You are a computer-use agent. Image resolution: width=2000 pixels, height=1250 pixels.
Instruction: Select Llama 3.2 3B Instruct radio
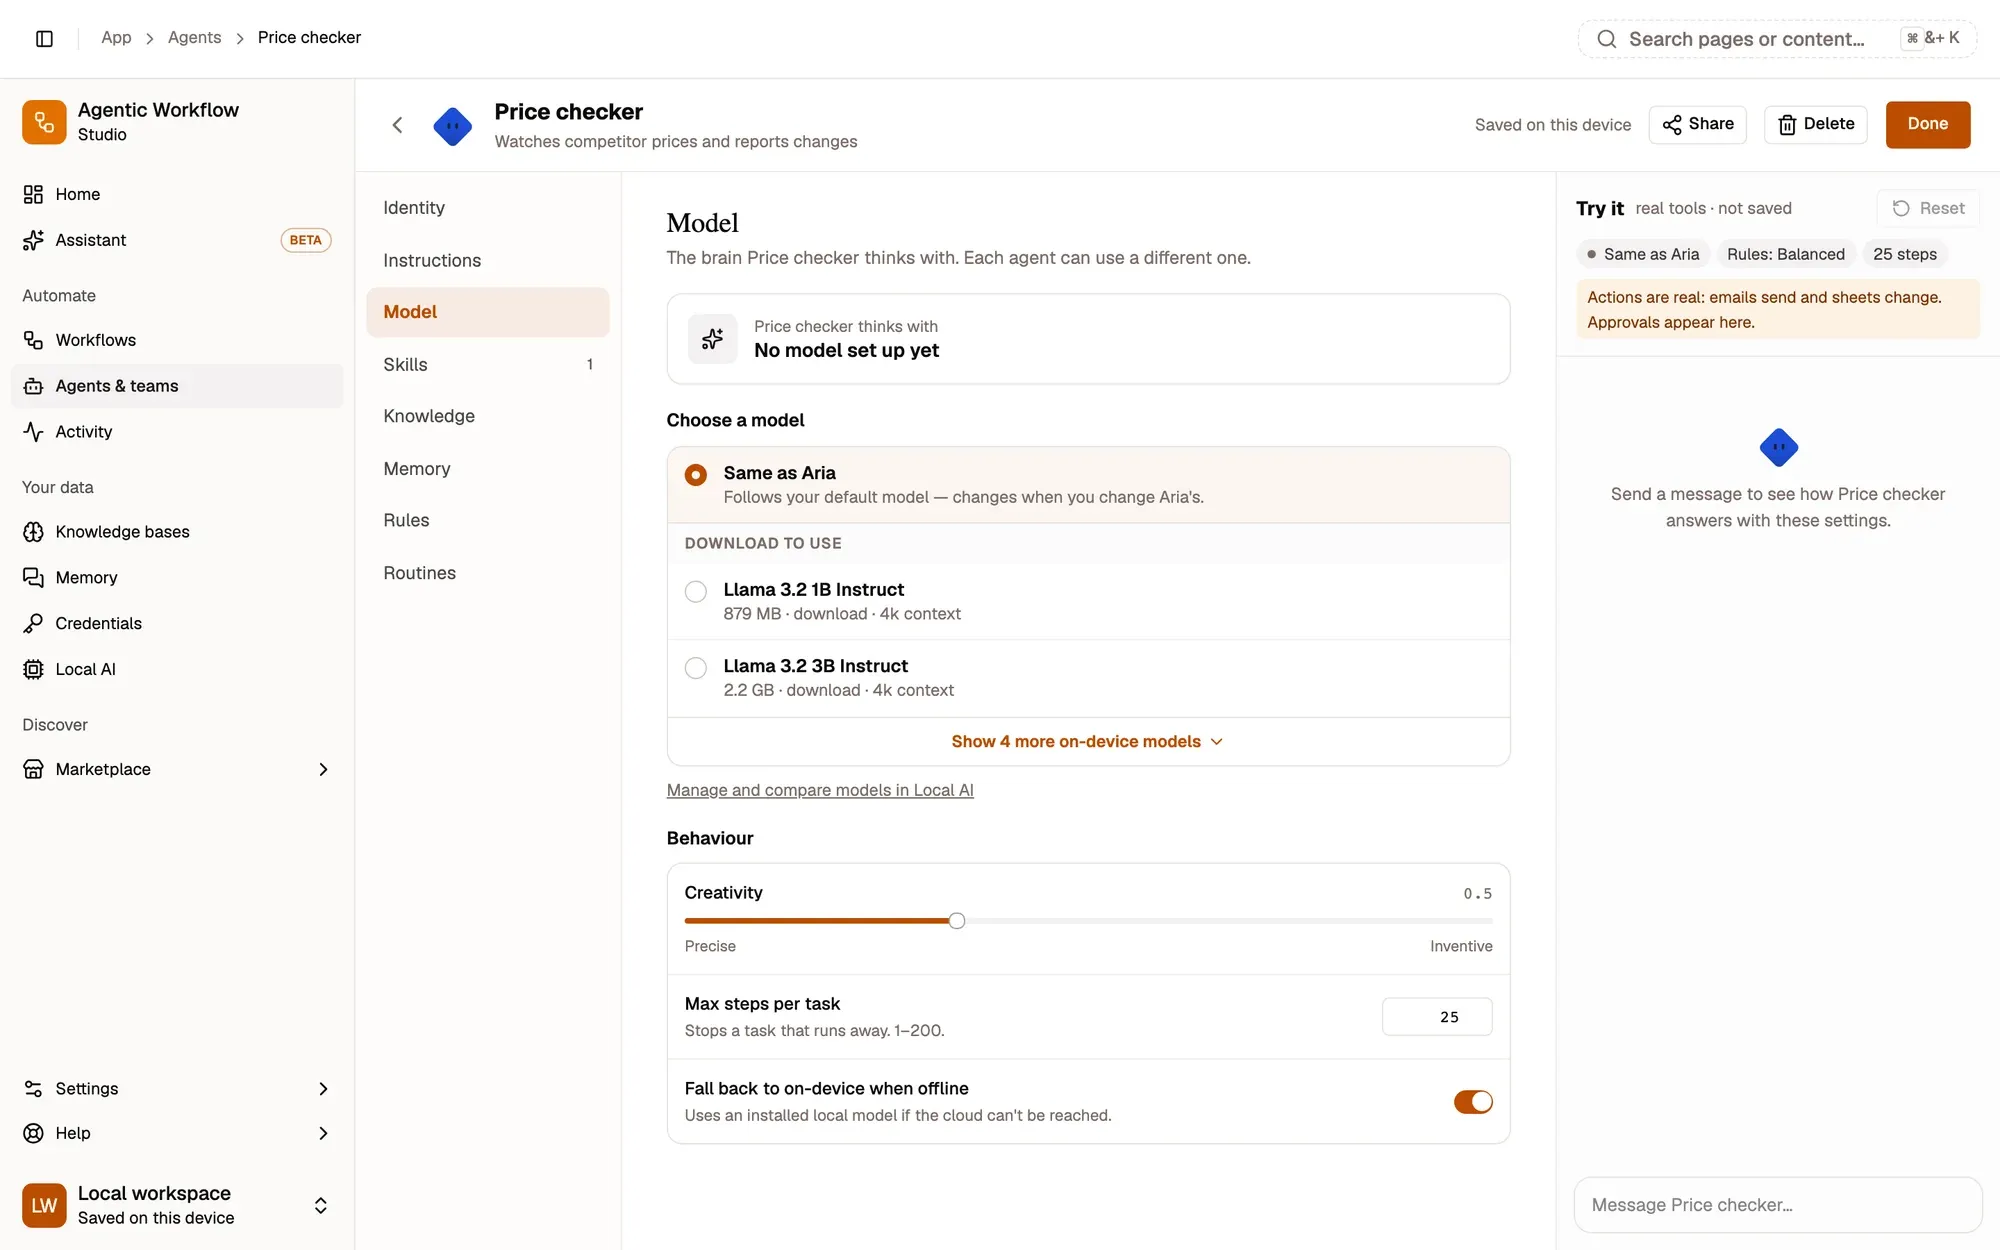pos(696,667)
